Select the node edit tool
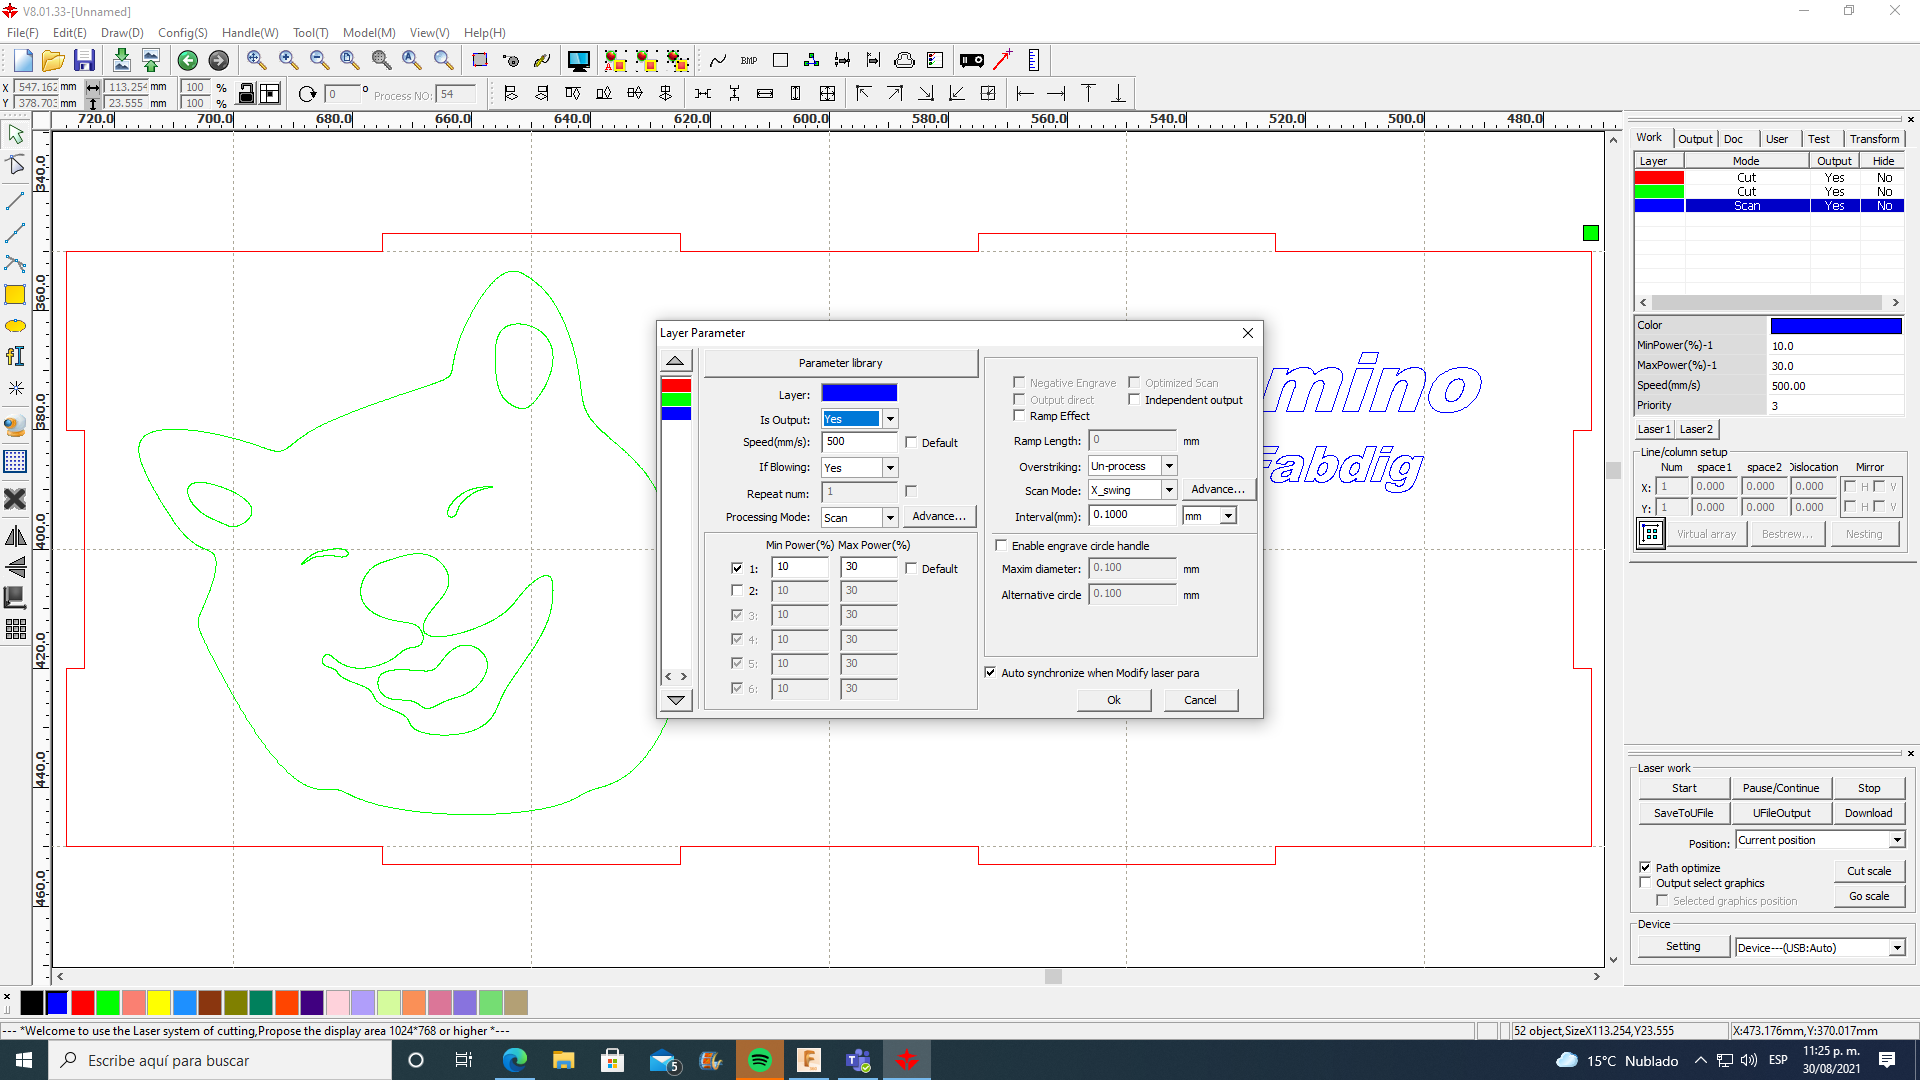The image size is (1920, 1080). [x=15, y=165]
